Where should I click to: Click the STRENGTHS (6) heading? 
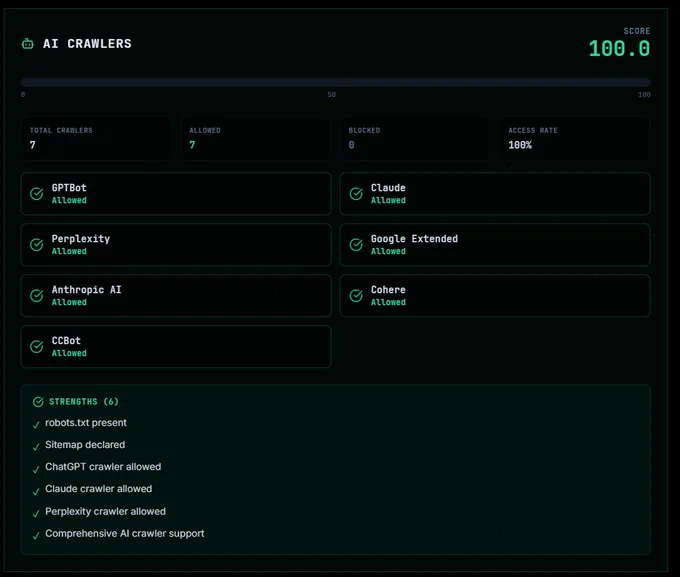pyautogui.click(x=84, y=402)
